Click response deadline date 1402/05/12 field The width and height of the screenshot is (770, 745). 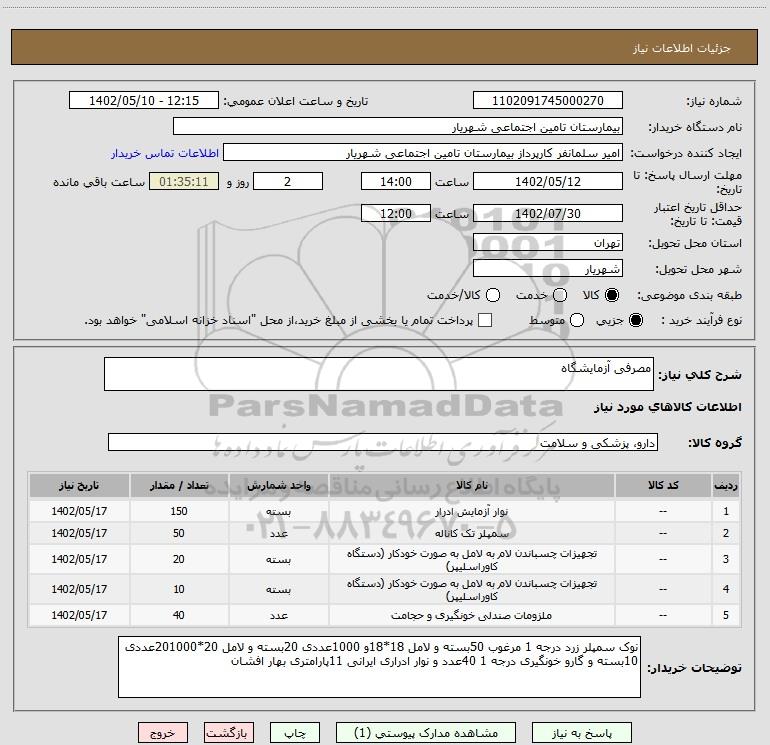548,181
